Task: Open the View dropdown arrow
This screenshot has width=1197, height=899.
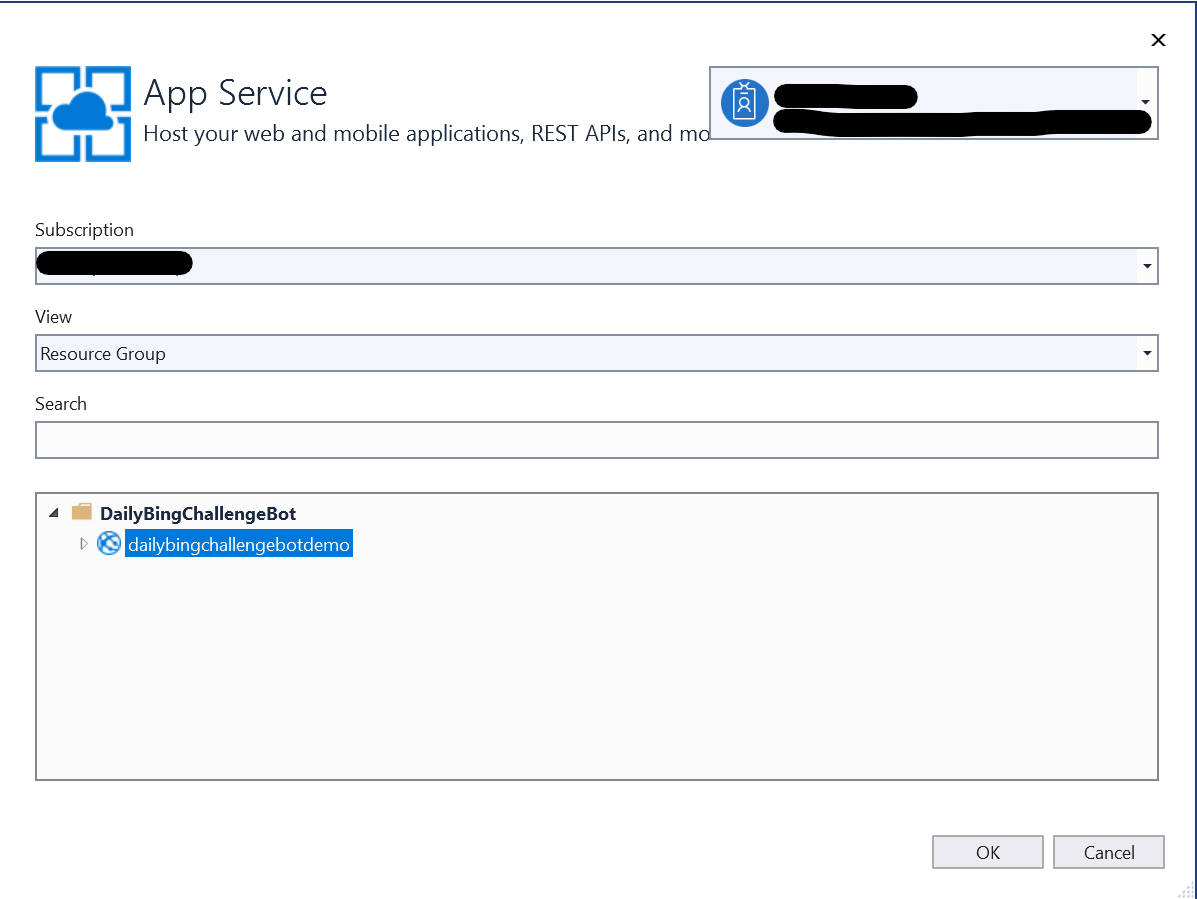Action: click(1146, 353)
